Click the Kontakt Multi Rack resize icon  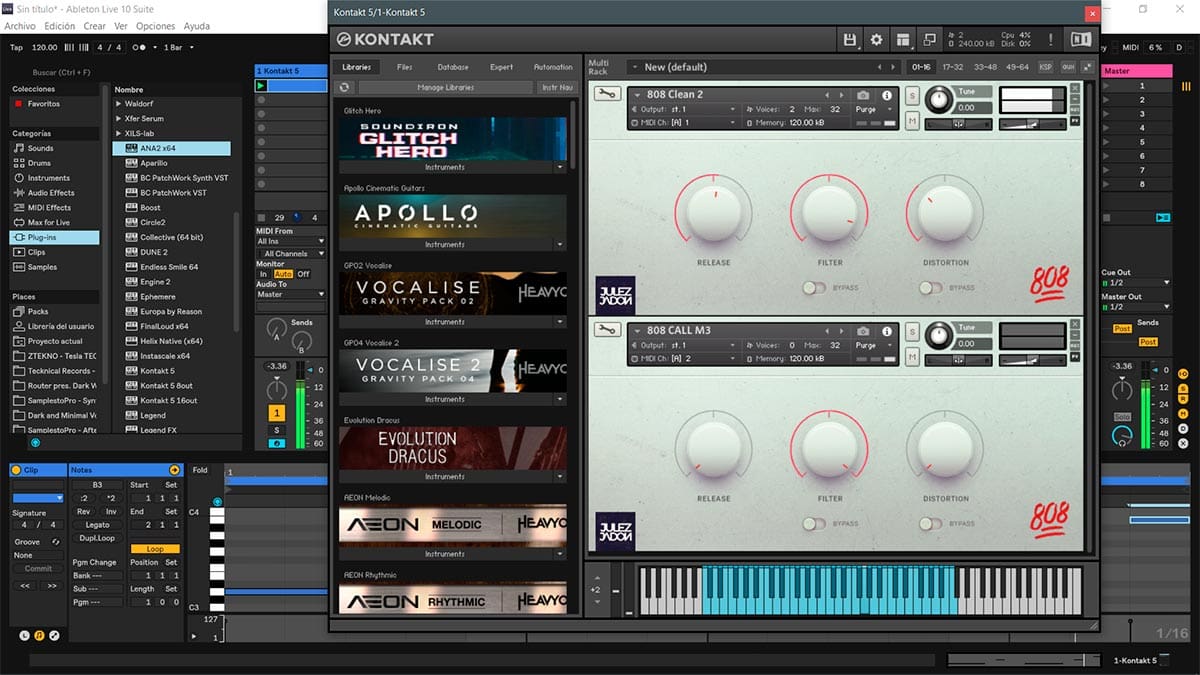pyautogui.click(x=1088, y=67)
